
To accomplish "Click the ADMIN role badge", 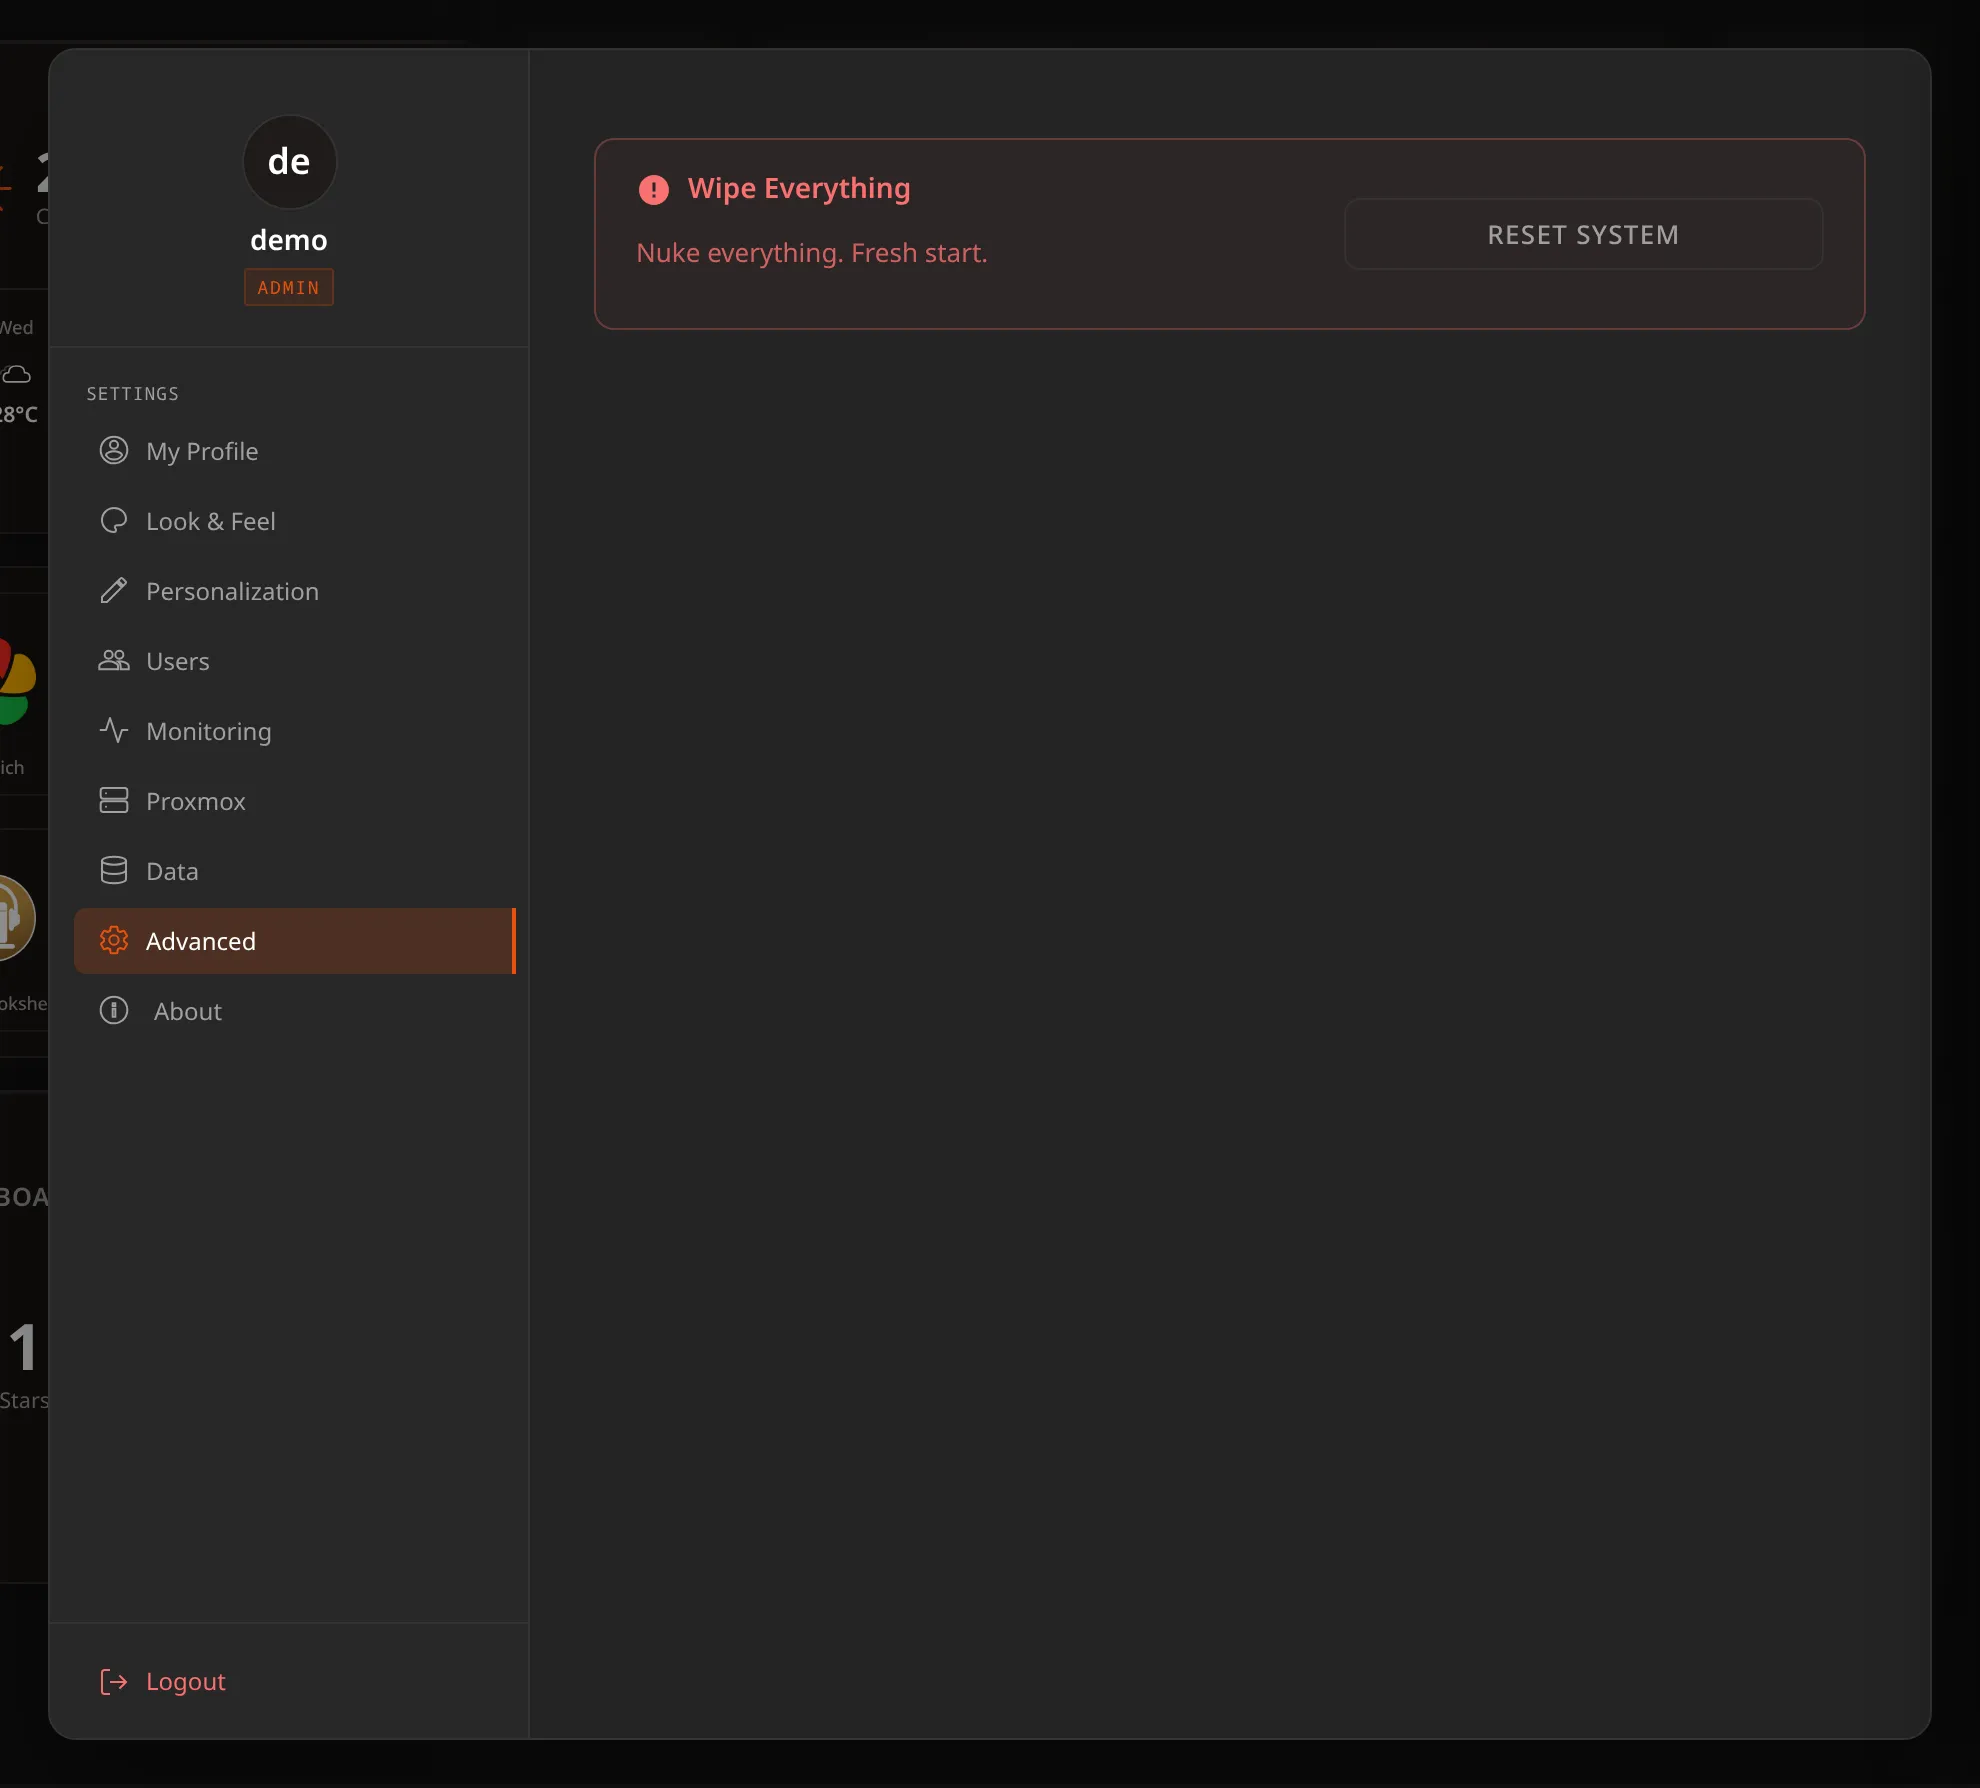I will [289, 288].
